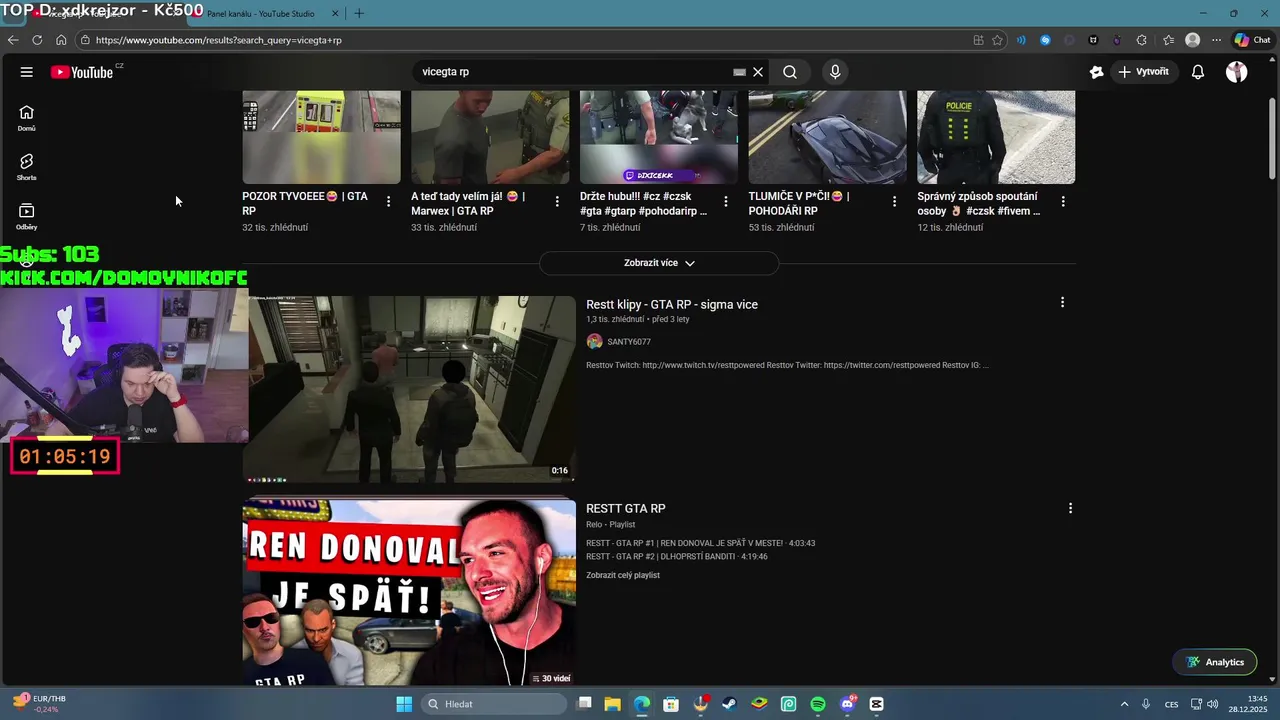Clear the YouTube search query
This screenshot has height=720, width=1280.
(758, 72)
